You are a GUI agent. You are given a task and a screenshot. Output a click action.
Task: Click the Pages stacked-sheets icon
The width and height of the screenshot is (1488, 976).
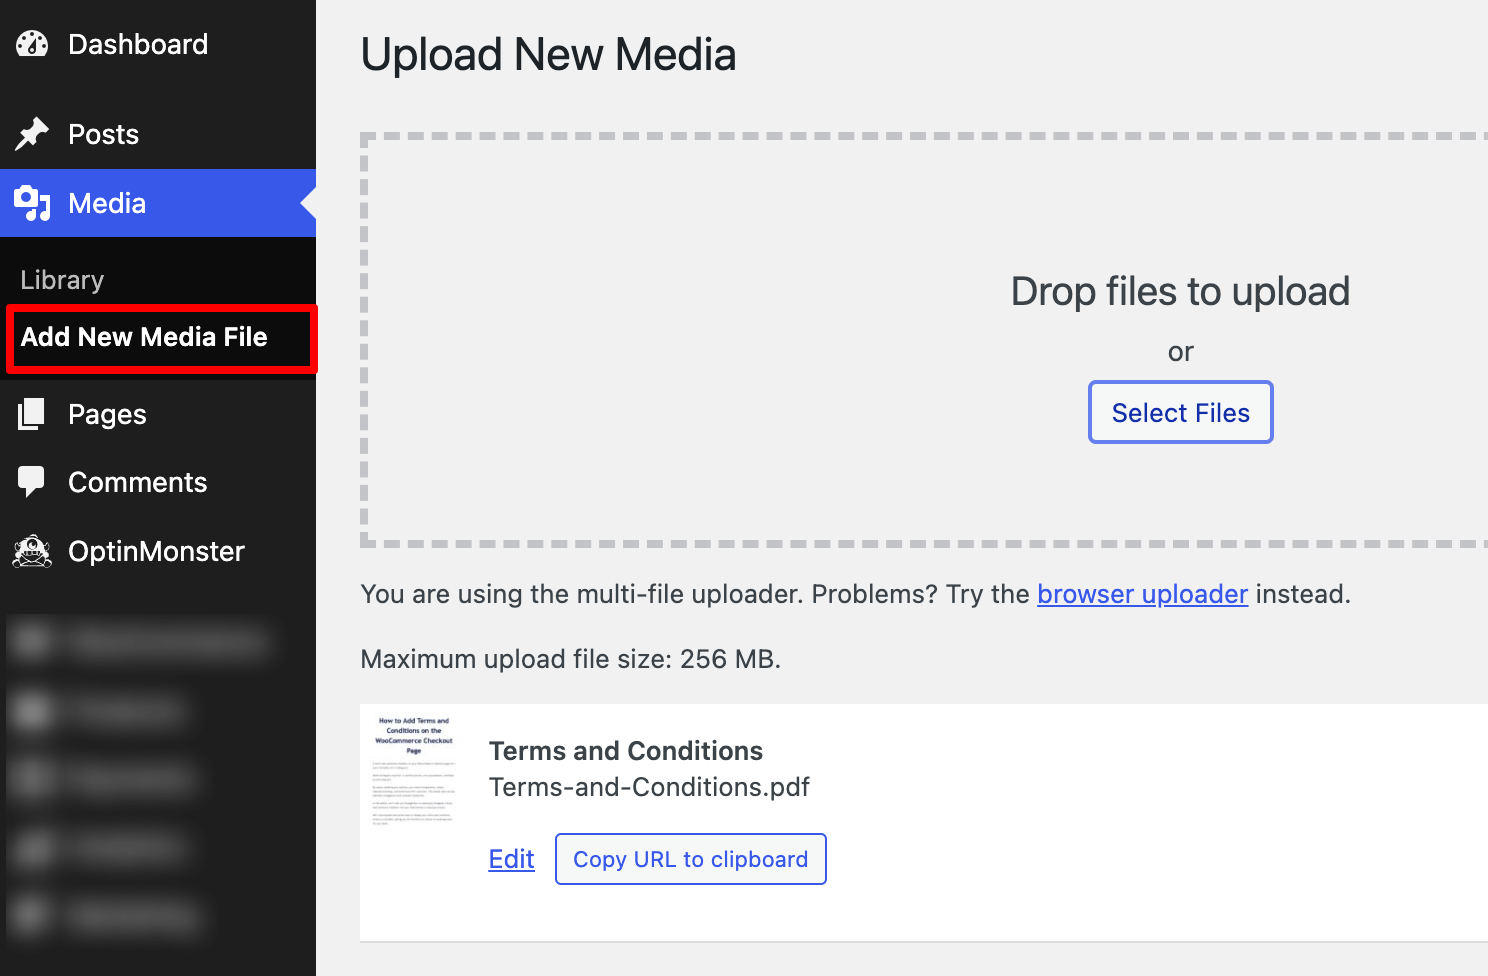[x=32, y=414]
